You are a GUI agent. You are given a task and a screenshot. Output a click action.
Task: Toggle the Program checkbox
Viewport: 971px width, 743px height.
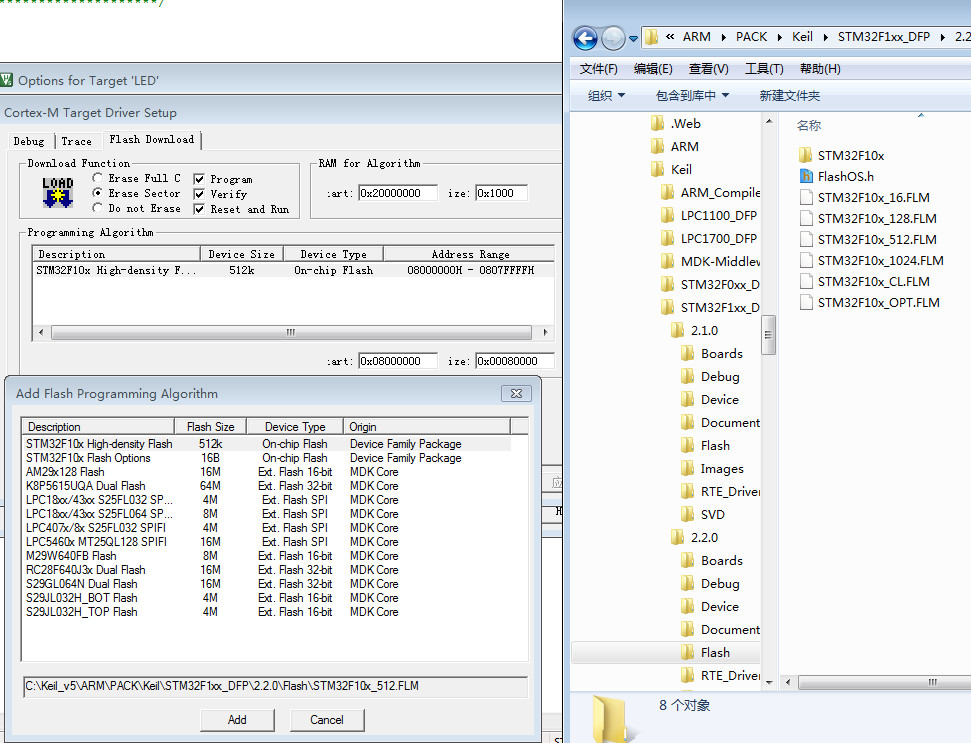coord(199,179)
